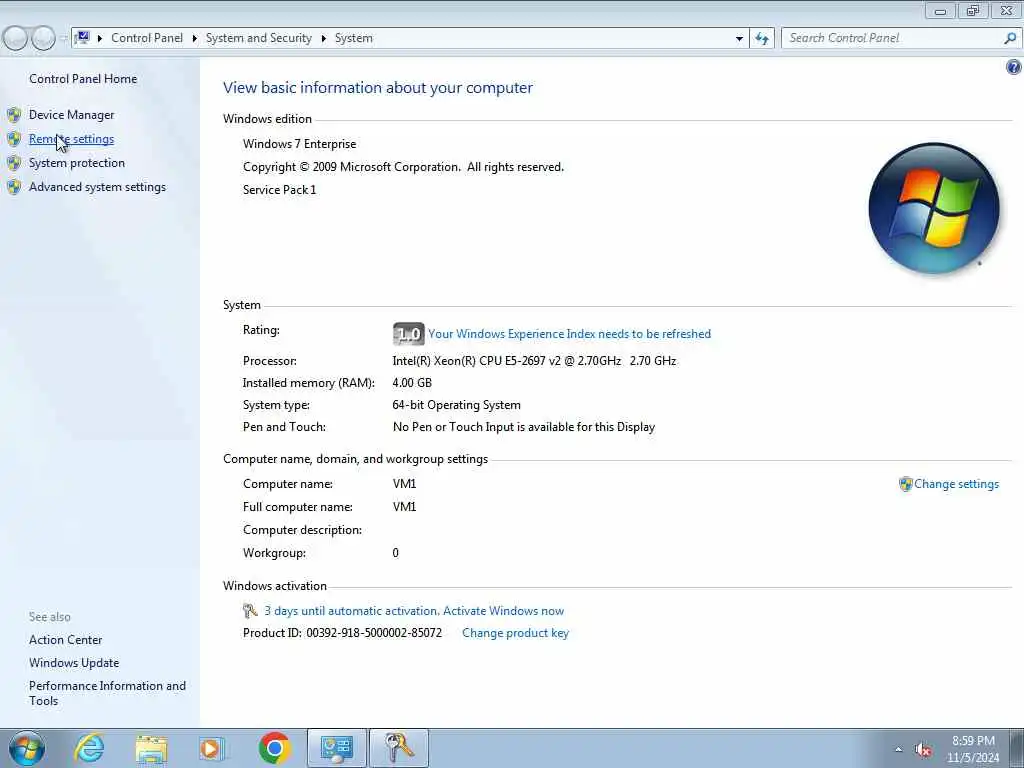Screen dimensions: 1024x768
Task: Click the computer icon in address bar
Action: (82, 38)
